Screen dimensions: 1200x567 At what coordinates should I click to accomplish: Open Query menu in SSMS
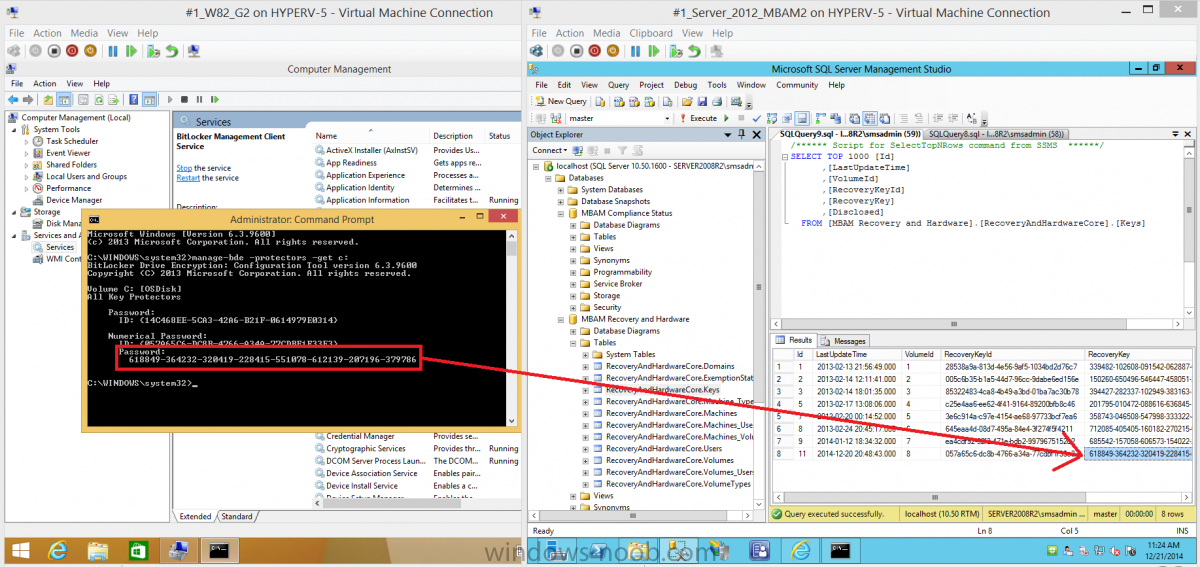click(618, 85)
